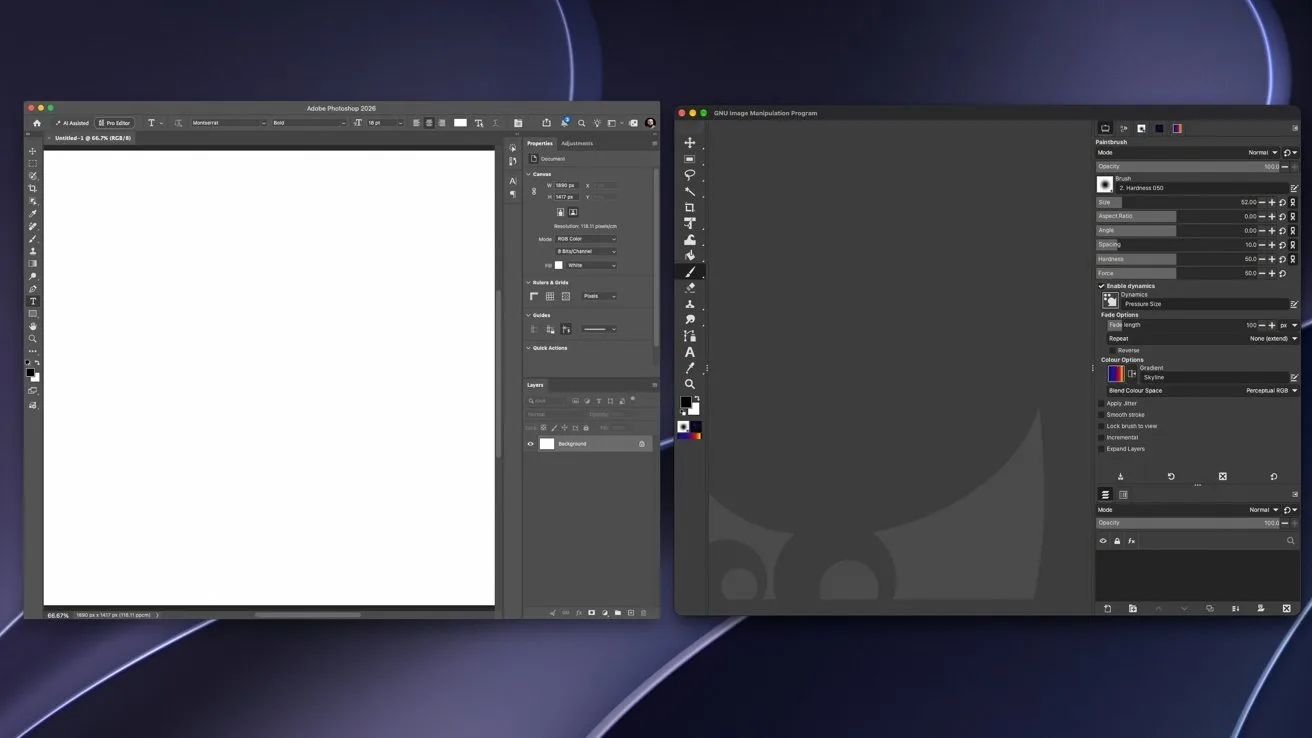
Task: Select the Hand tool in Photoshop
Action: pyautogui.click(x=33, y=326)
